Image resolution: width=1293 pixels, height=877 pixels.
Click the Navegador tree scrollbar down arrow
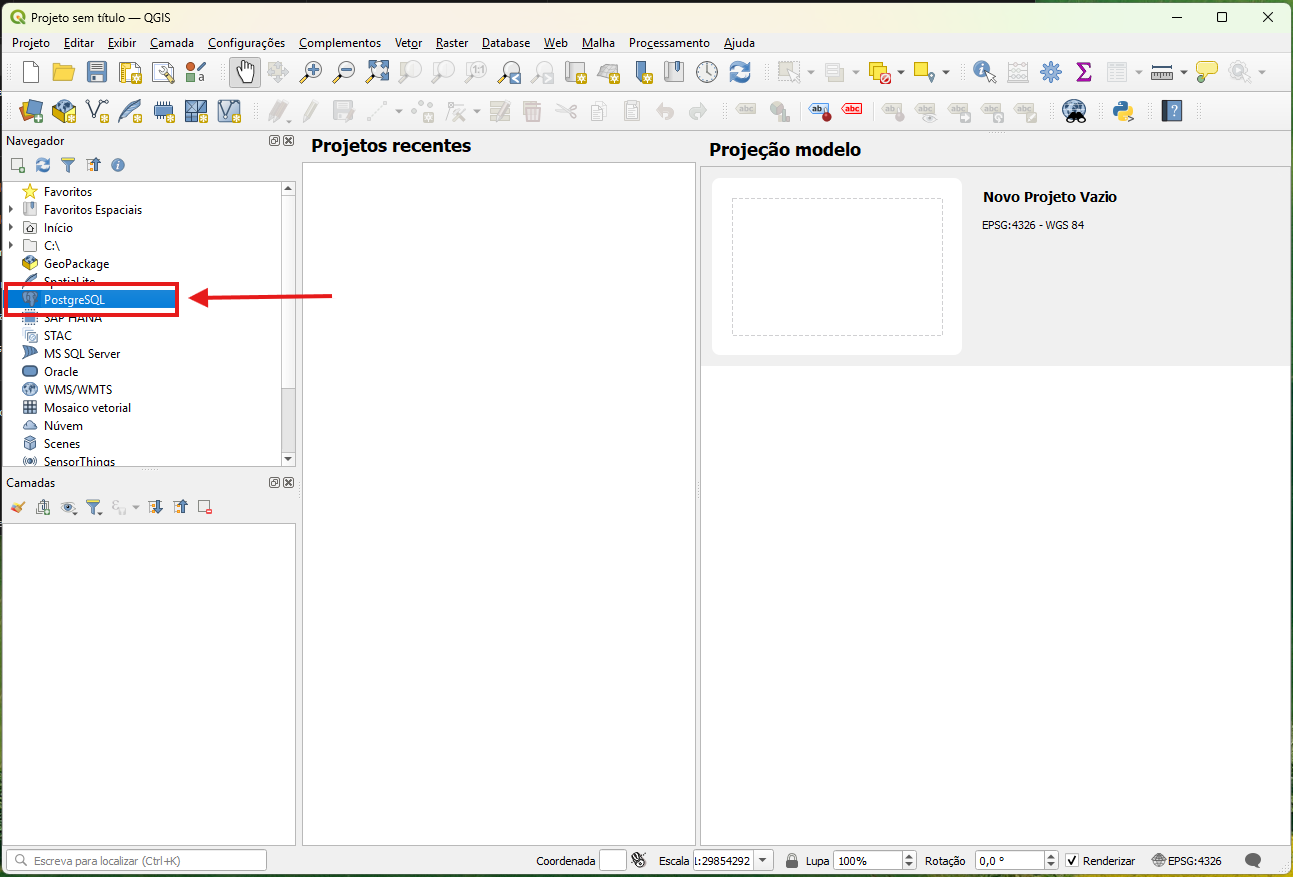tap(288, 459)
